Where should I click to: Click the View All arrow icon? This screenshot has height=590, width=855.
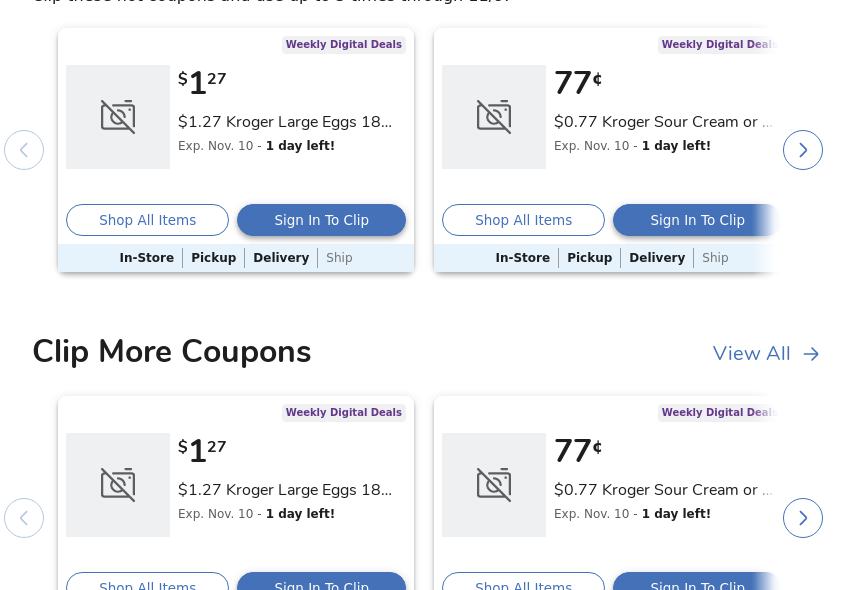click(x=811, y=354)
